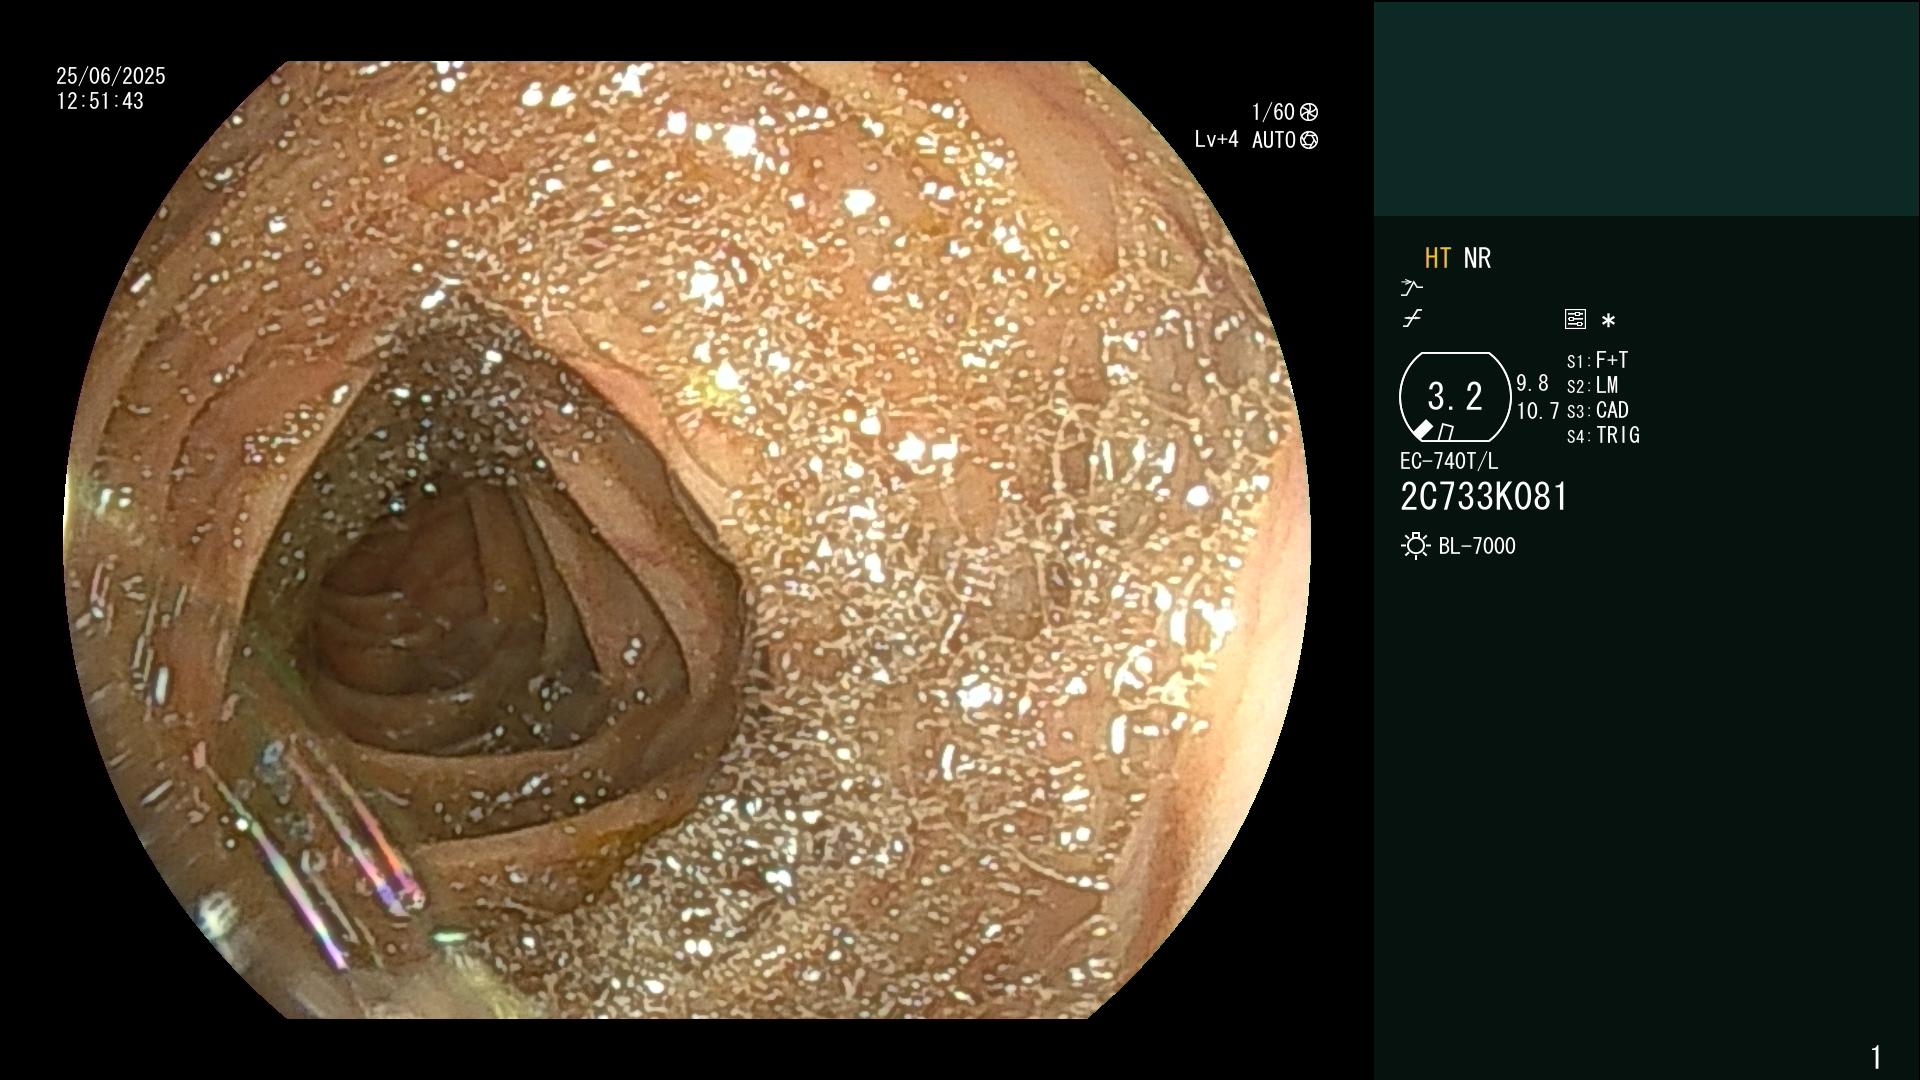Click the S4: TRIG switch assignment
This screenshot has width=1920, height=1080.
pyautogui.click(x=1603, y=435)
